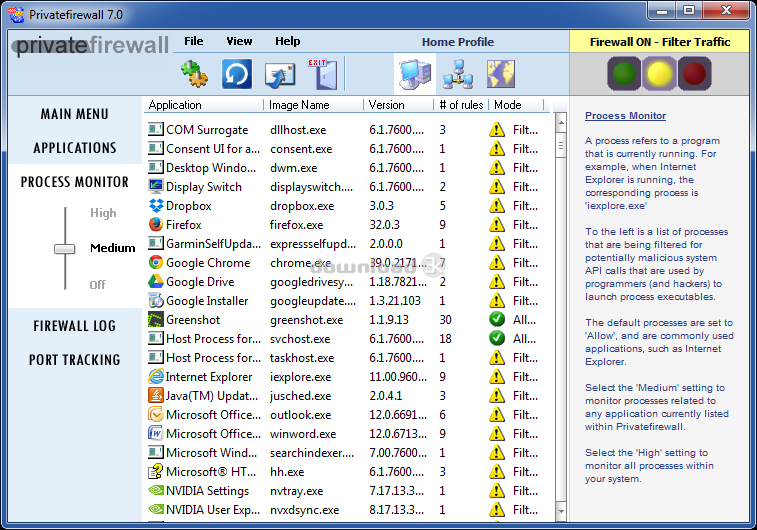This screenshot has height=530, width=757.
Task: Select the network computers profile icon
Action: click(x=457, y=74)
